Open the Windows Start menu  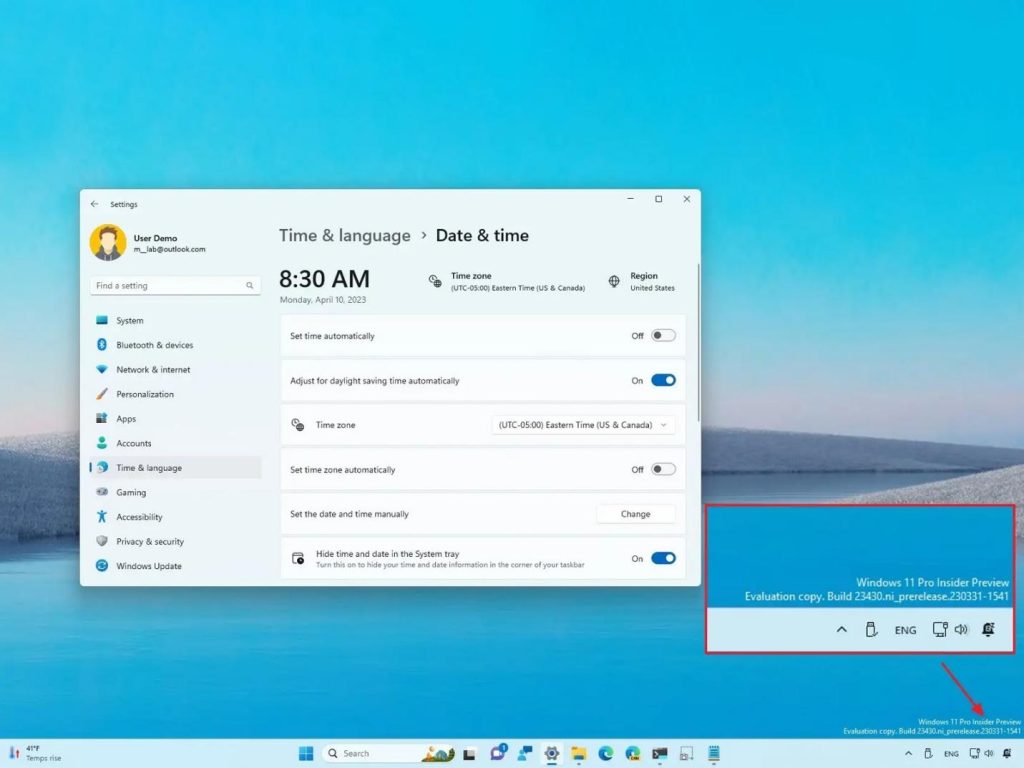[306, 754]
